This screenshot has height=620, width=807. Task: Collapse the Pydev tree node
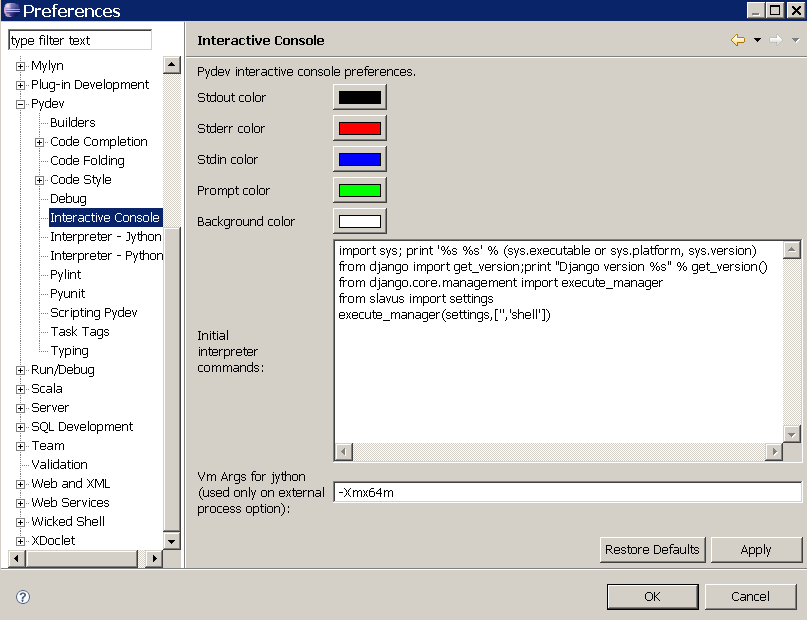click(20, 104)
